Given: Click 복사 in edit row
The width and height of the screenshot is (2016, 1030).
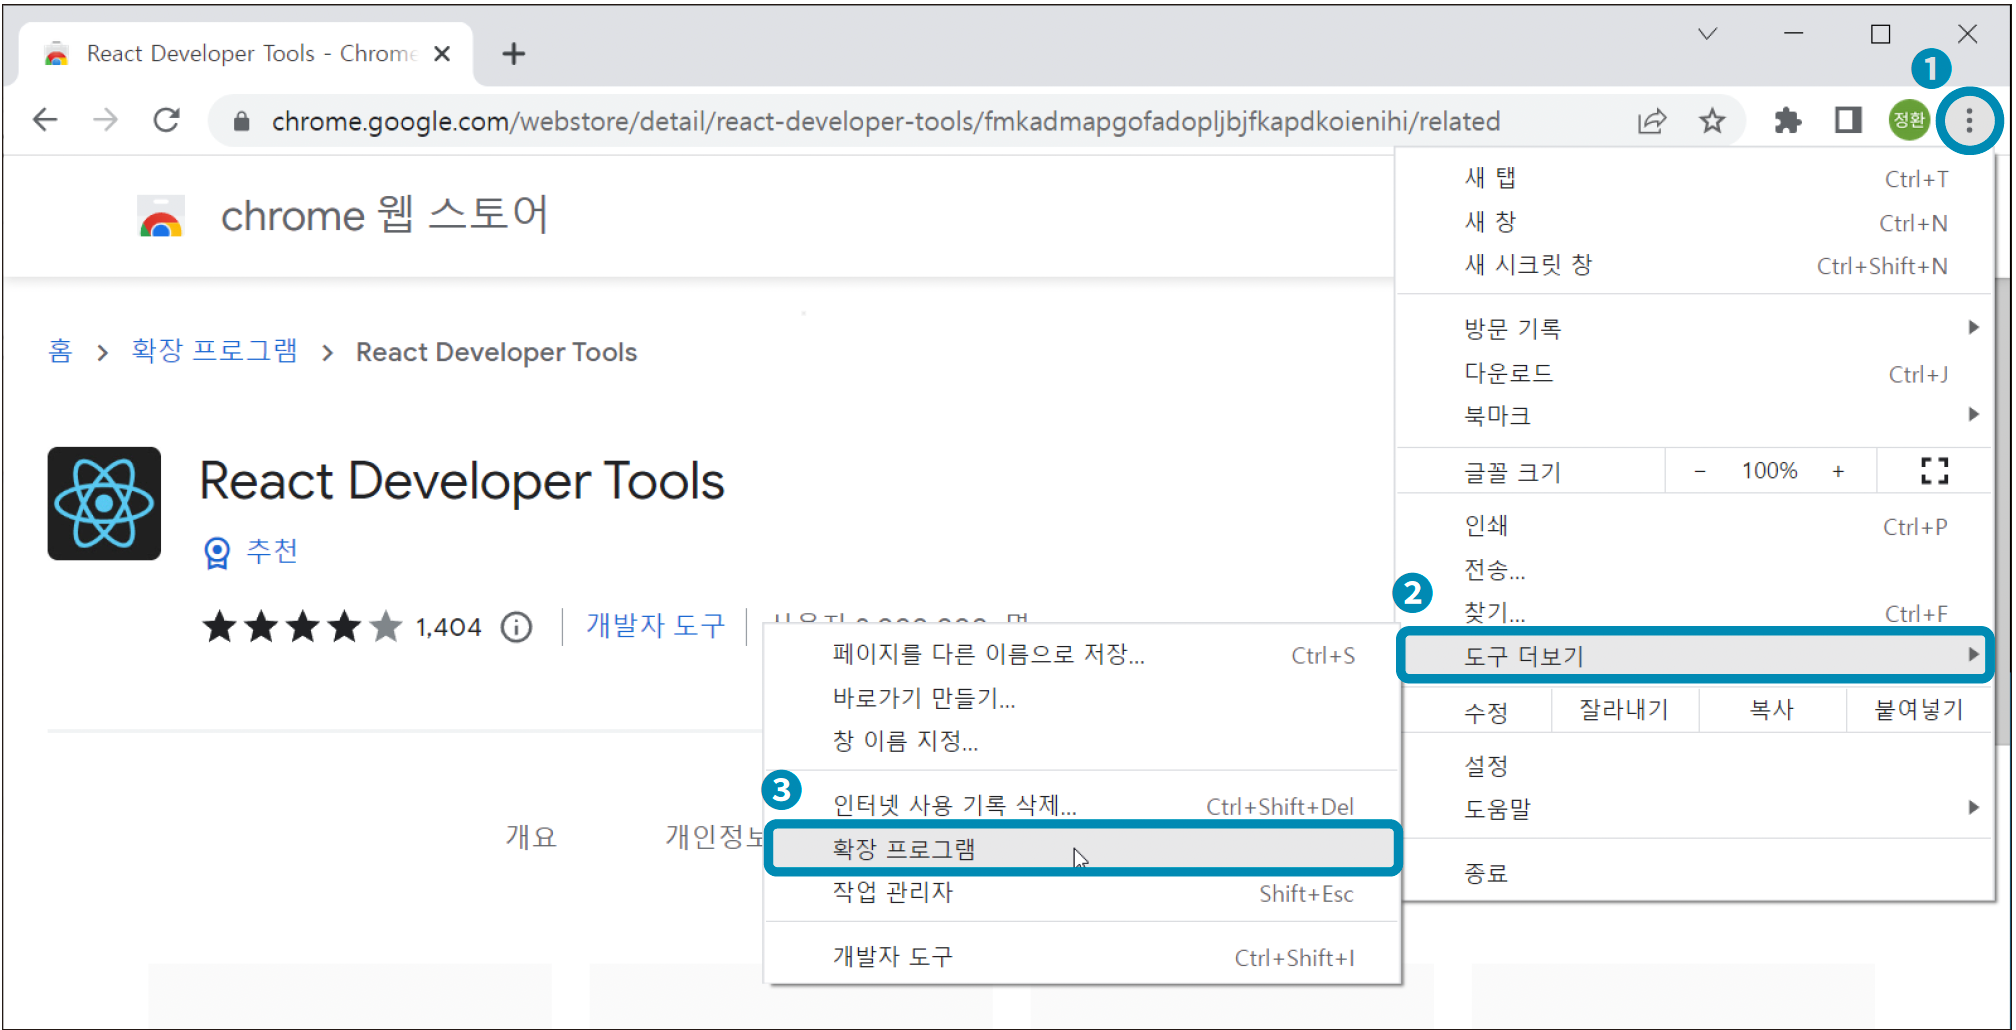Looking at the screenshot, I should (x=1772, y=710).
